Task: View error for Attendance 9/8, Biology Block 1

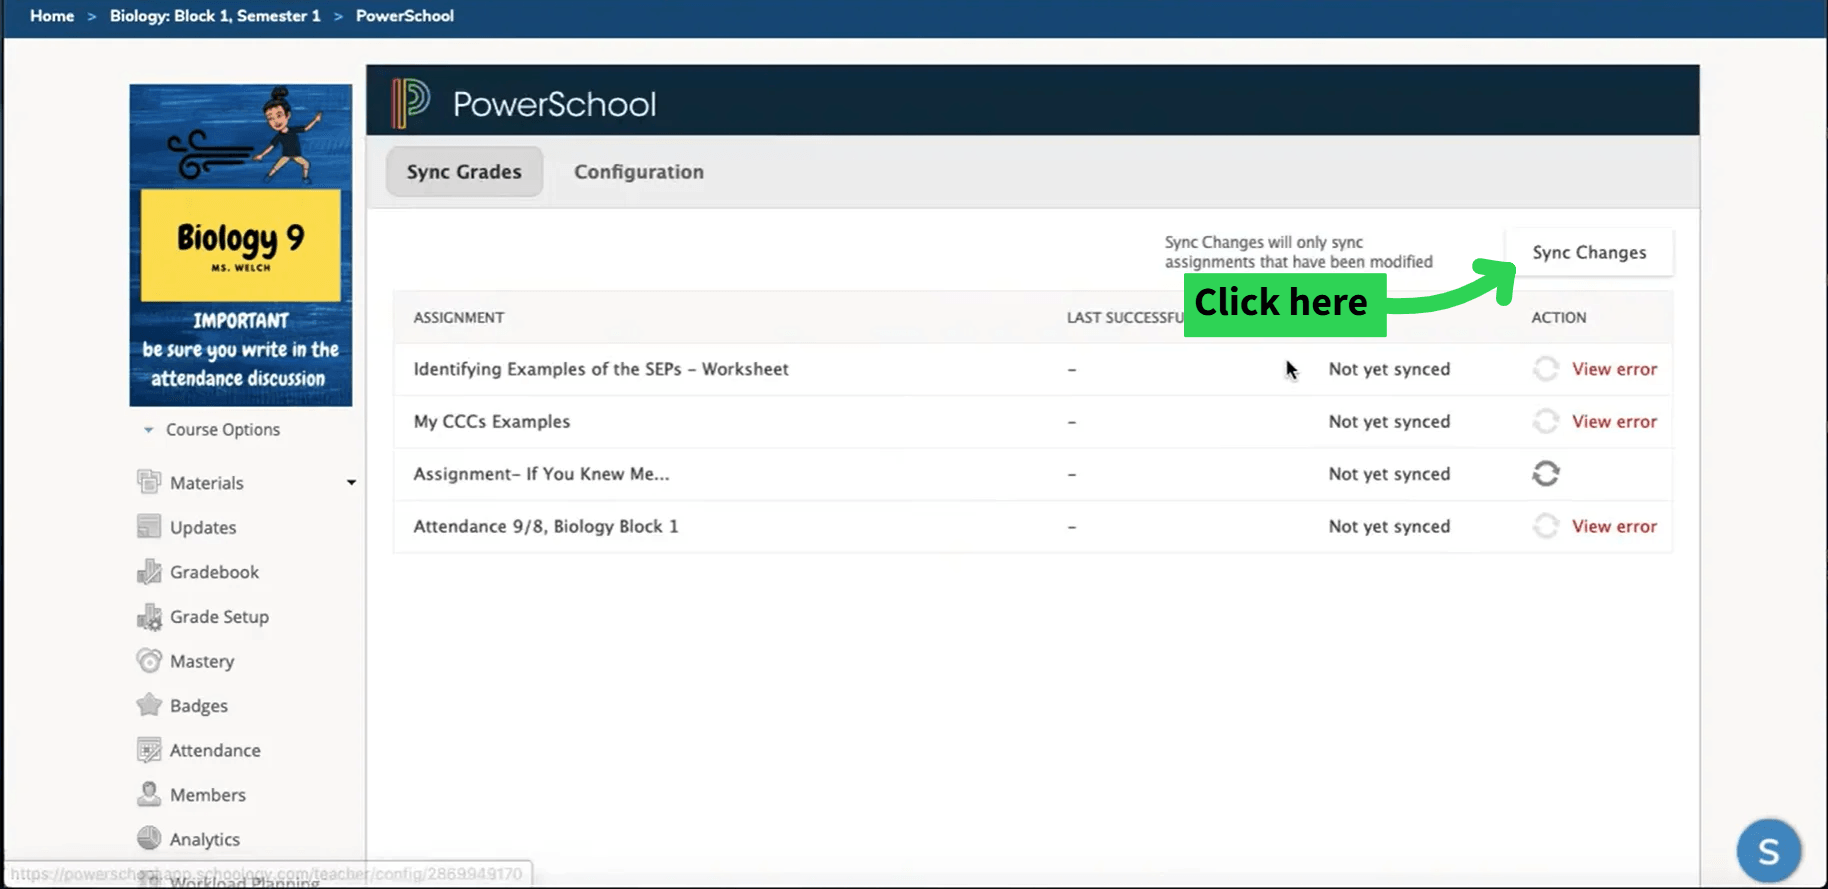Action: click(x=1614, y=526)
